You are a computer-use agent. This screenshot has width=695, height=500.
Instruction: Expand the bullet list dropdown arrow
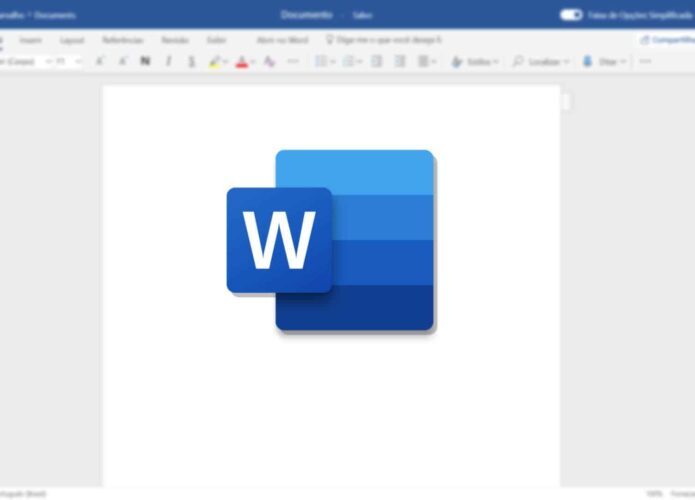point(333,62)
